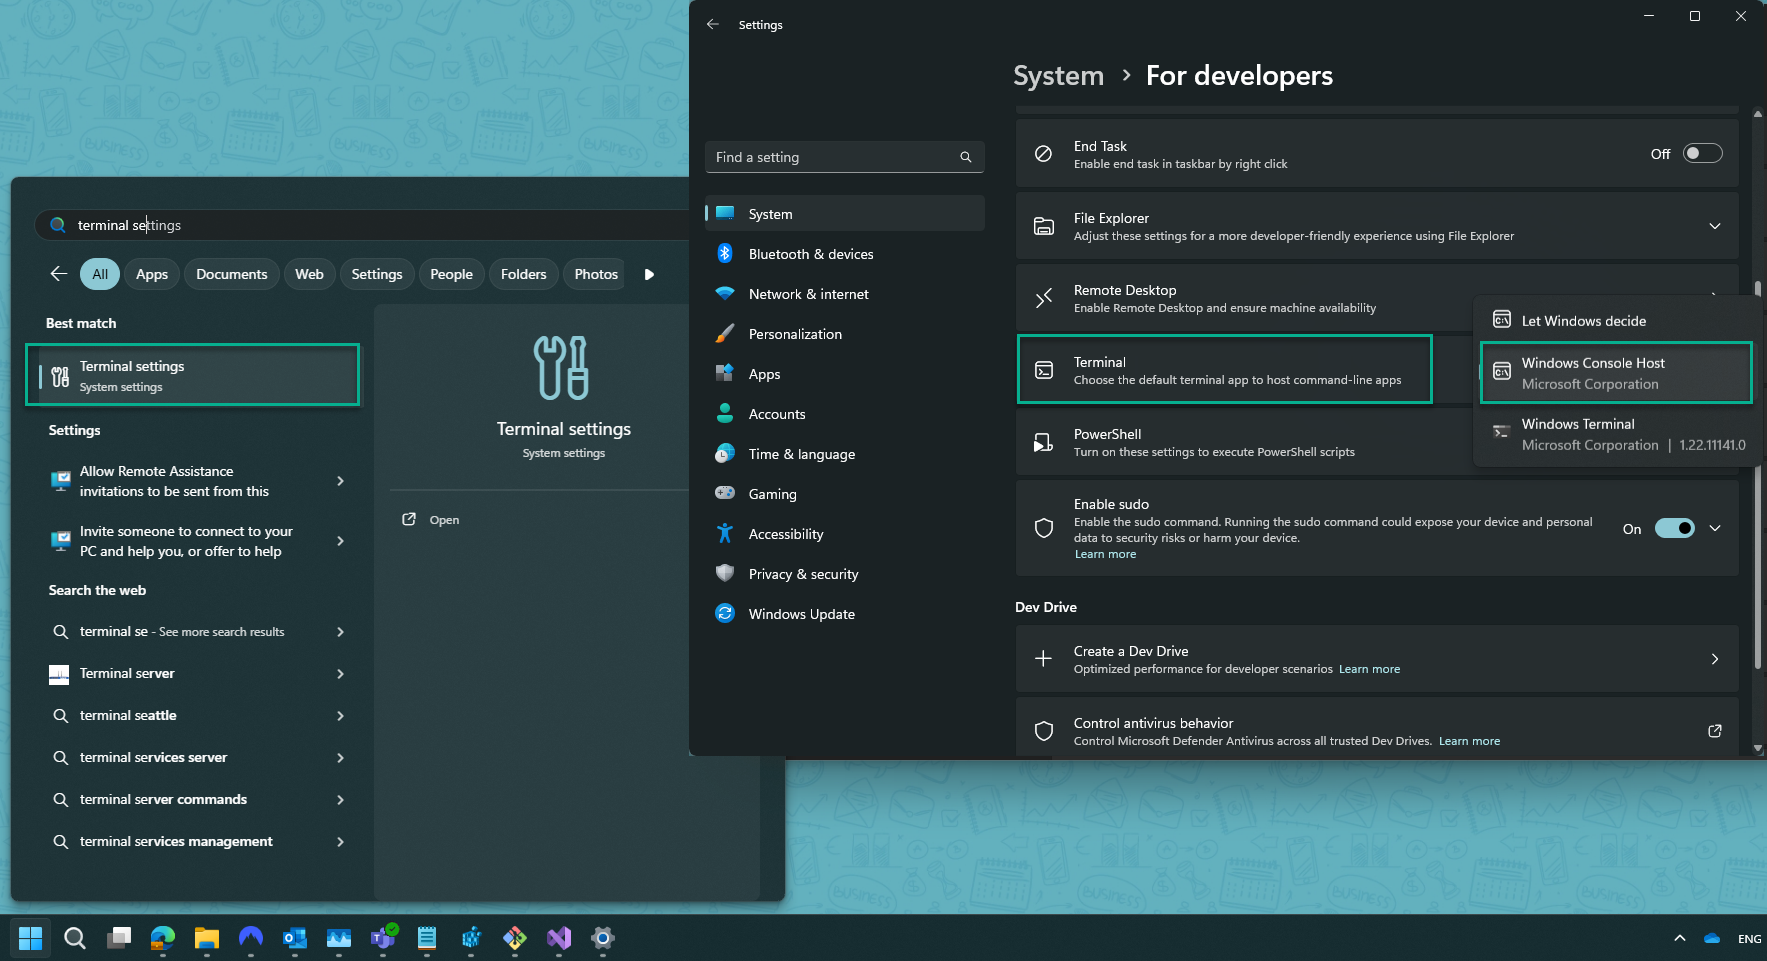This screenshot has width=1767, height=961.
Task: Open the Settings gear on the taskbar
Action: click(x=603, y=938)
